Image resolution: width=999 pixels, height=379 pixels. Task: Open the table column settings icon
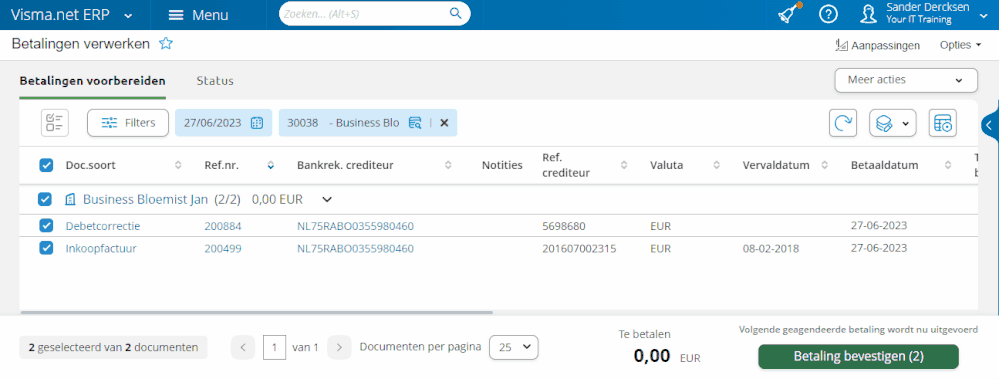click(x=943, y=123)
